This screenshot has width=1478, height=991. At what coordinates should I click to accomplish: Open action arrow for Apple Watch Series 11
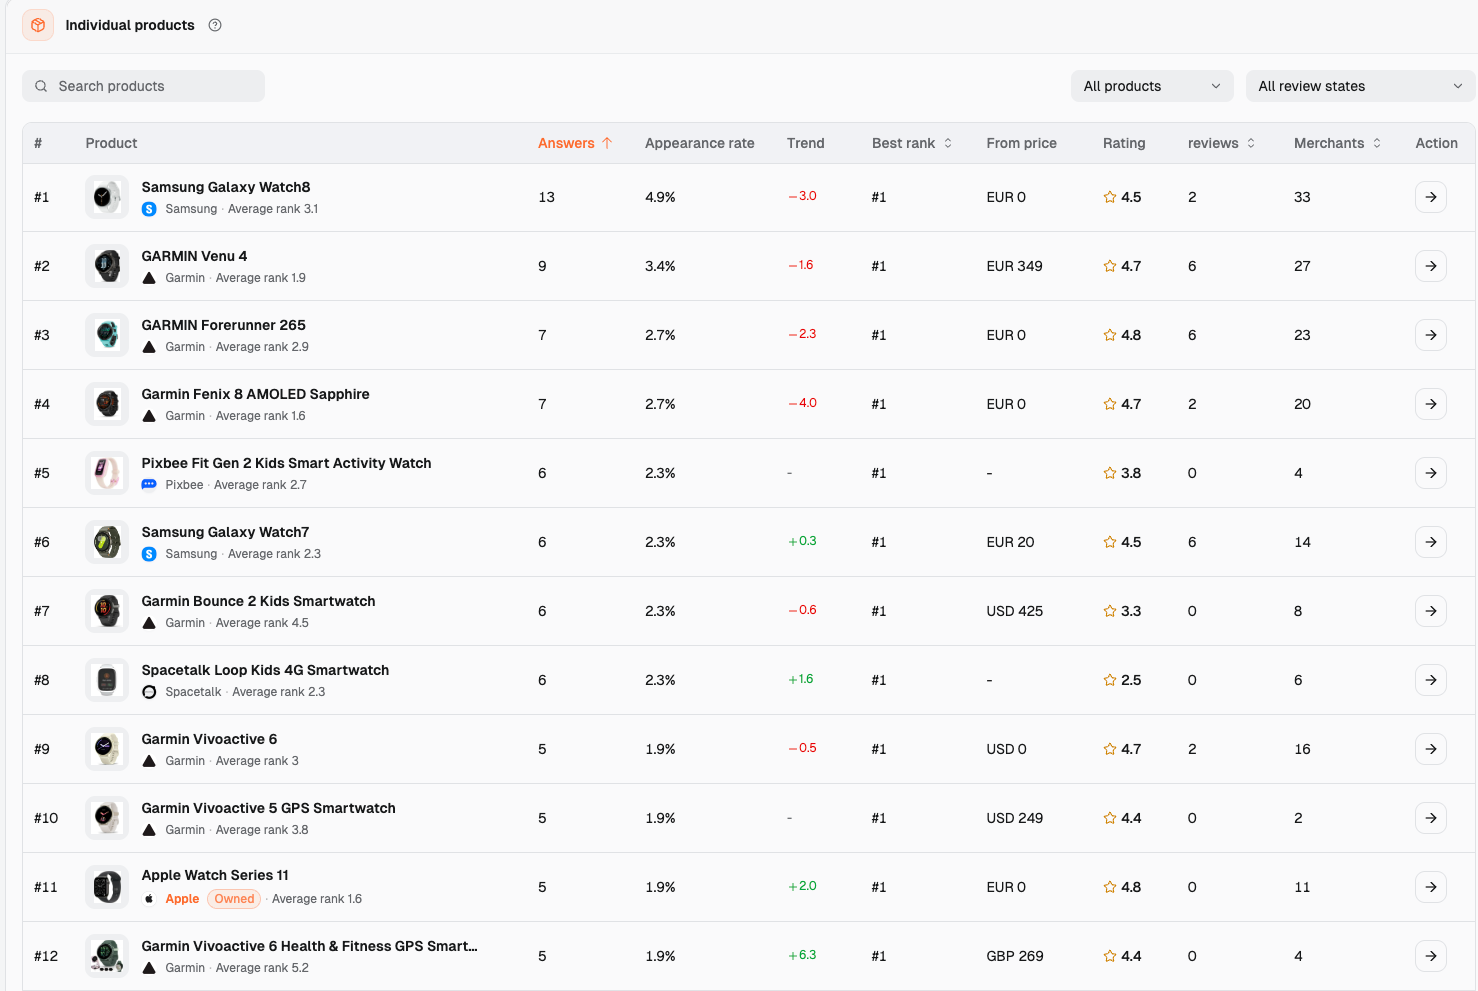pos(1431,887)
